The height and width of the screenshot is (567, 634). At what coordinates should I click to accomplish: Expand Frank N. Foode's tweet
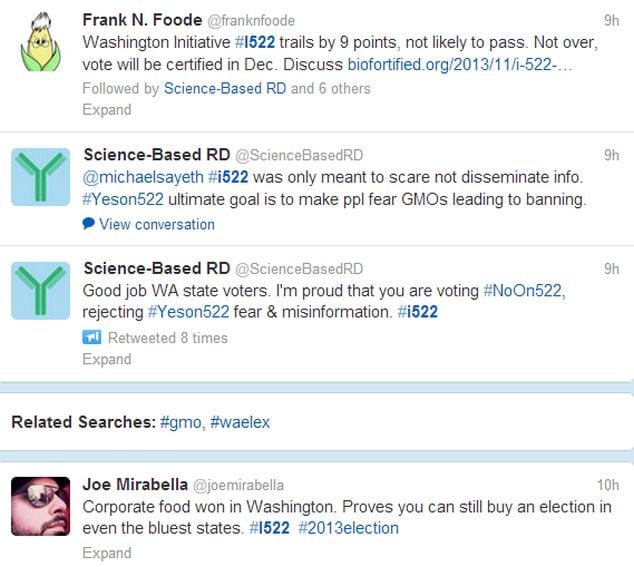(x=106, y=110)
